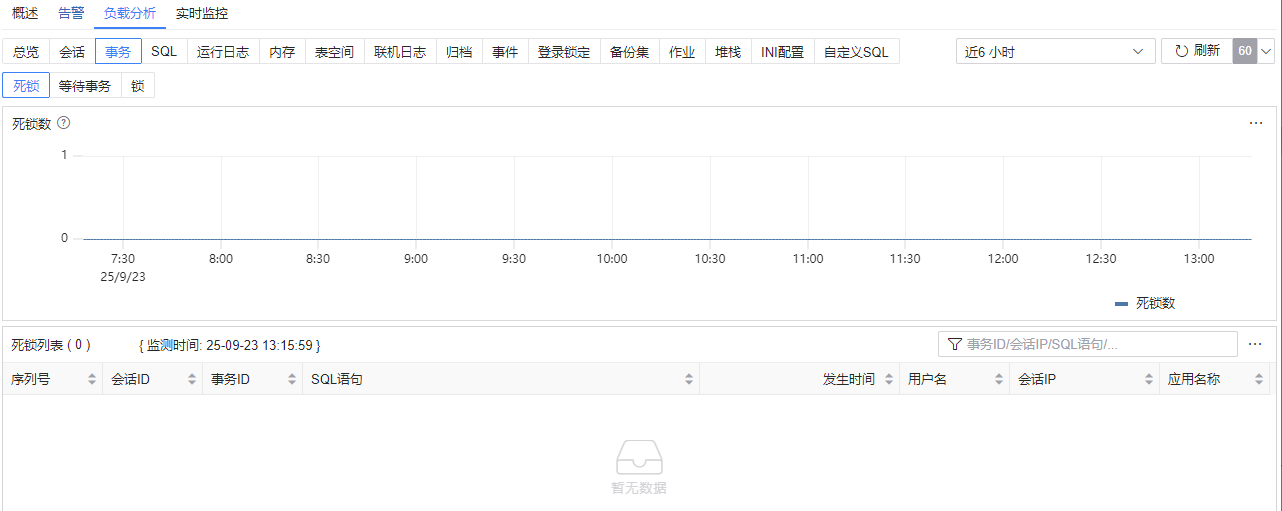This screenshot has height=511, width=1282.
Task: Open the 作业 sub-tab
Action: [682, 52]
